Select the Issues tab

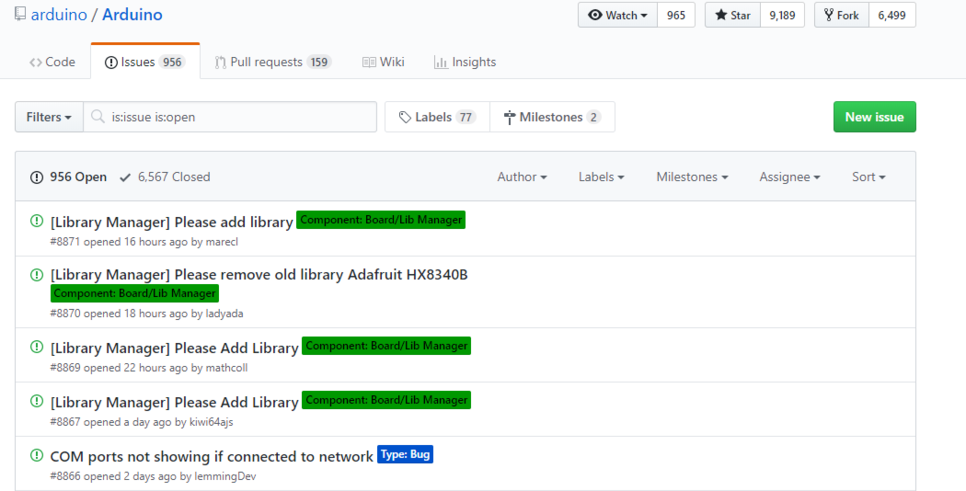[x=145, y=62]
